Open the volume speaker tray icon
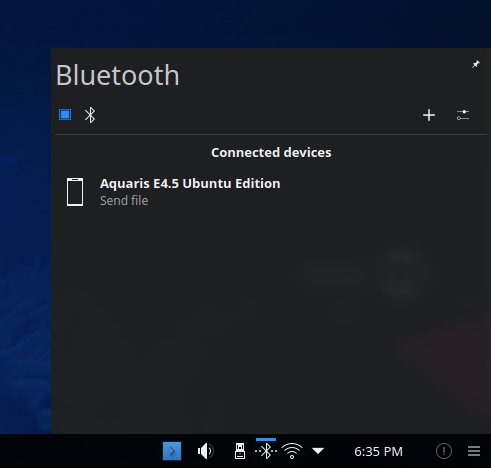 pos(205,451)
